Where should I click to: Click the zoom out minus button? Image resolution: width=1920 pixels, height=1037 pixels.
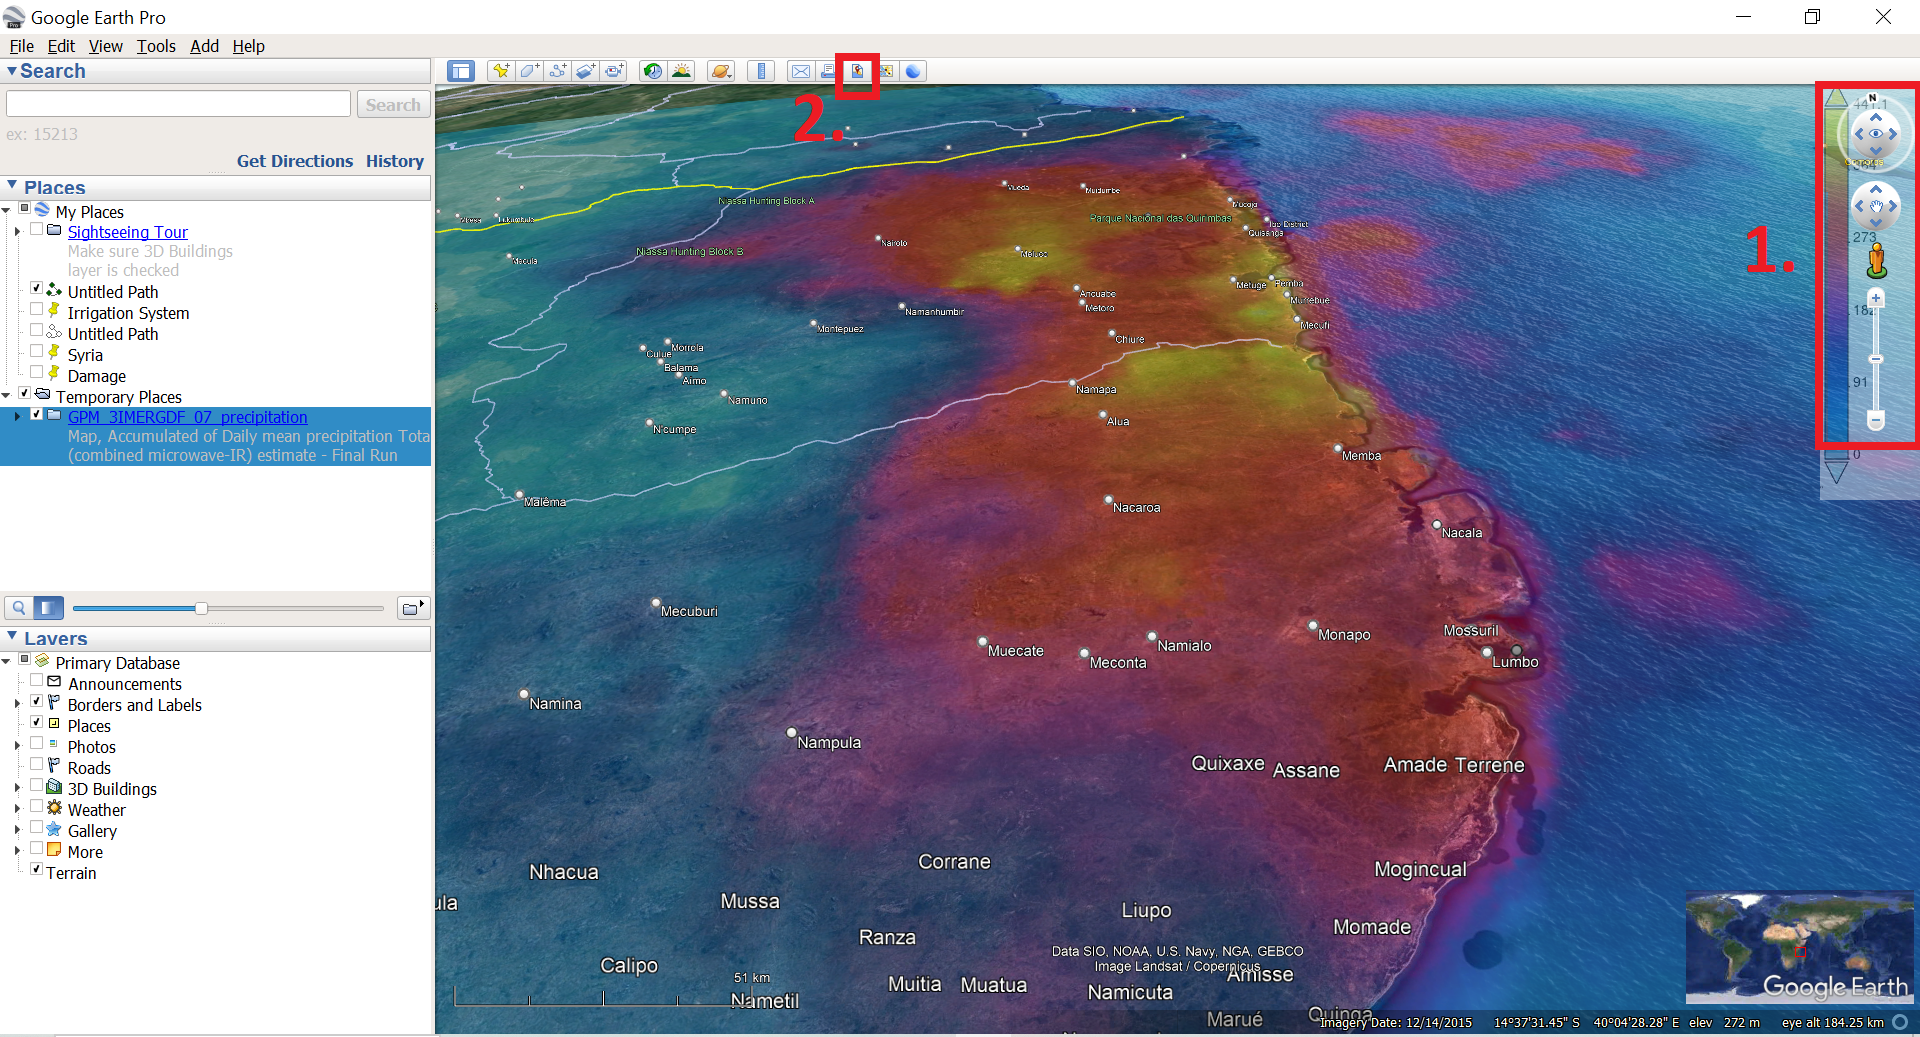[1876, 420]
